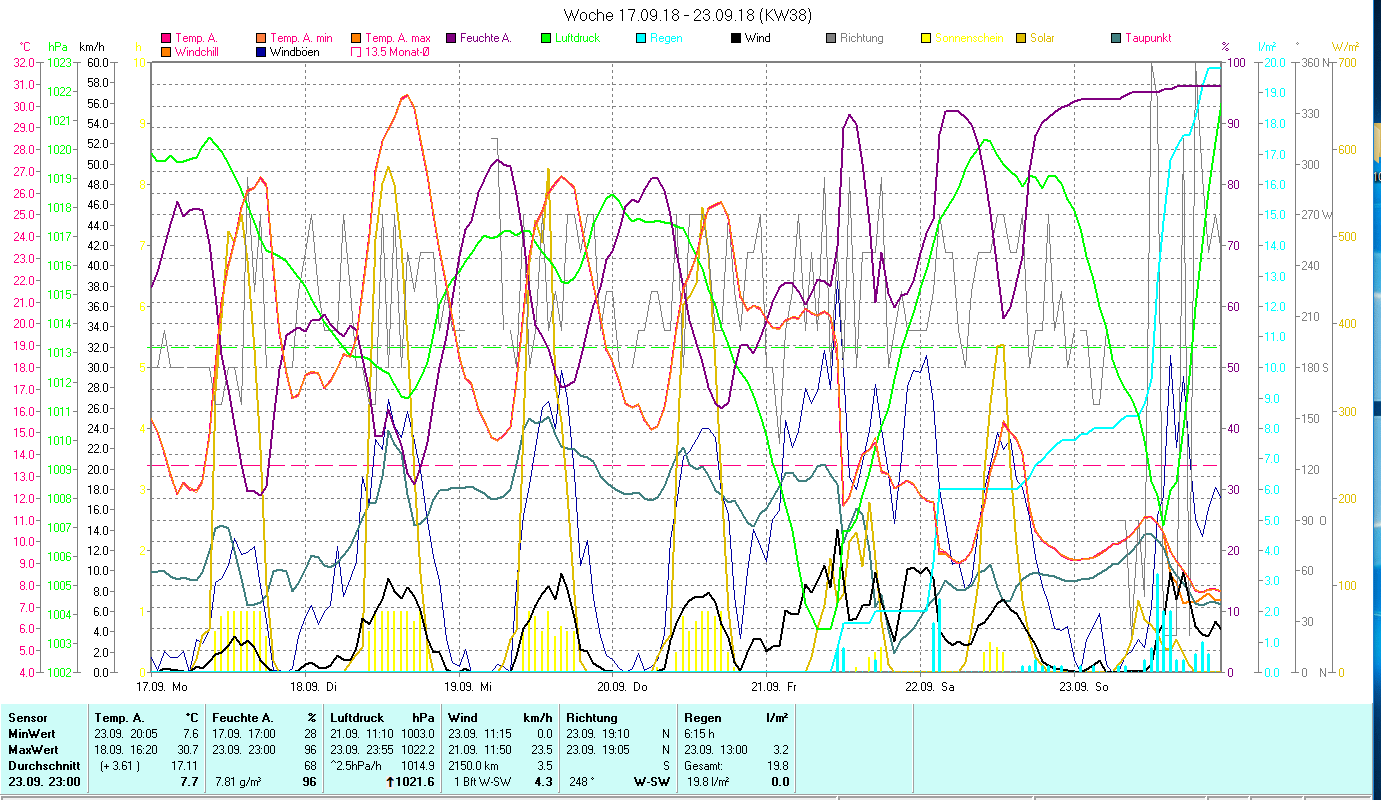
Task: Click the 'Gesamt:' rain label
Action: [704, 766]
